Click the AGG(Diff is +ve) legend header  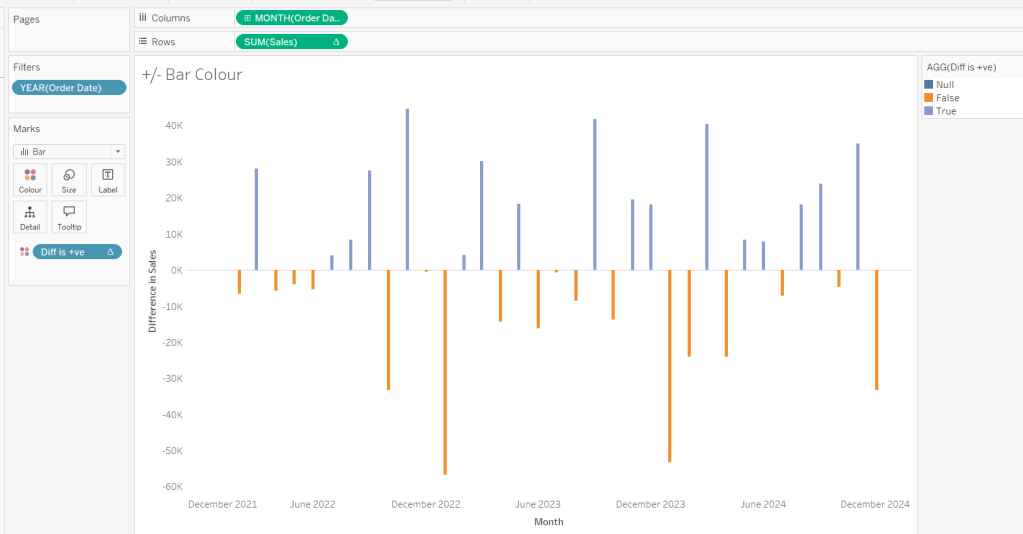click(961, 67)
